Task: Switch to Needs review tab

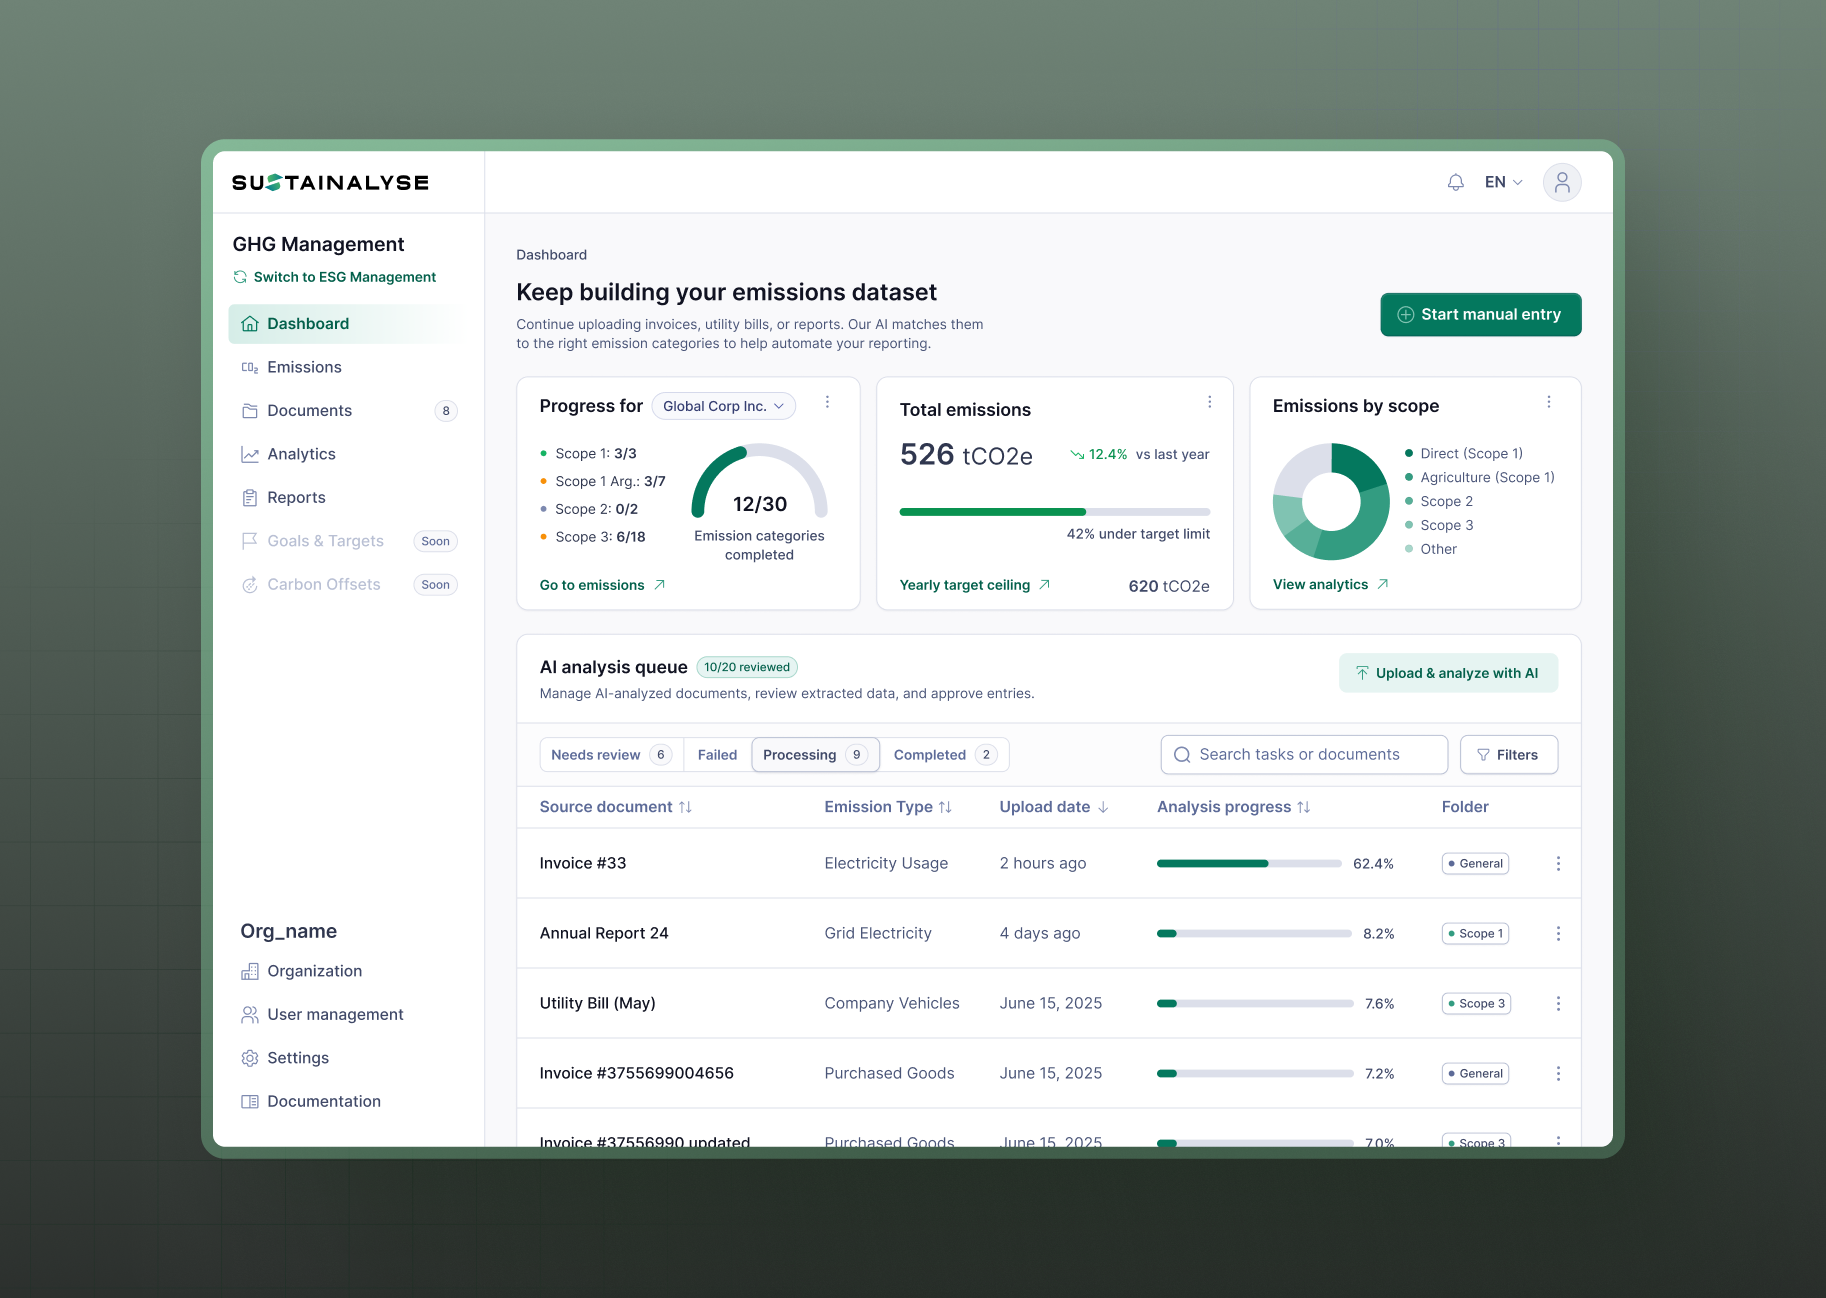Action: [x=611, y=755]
